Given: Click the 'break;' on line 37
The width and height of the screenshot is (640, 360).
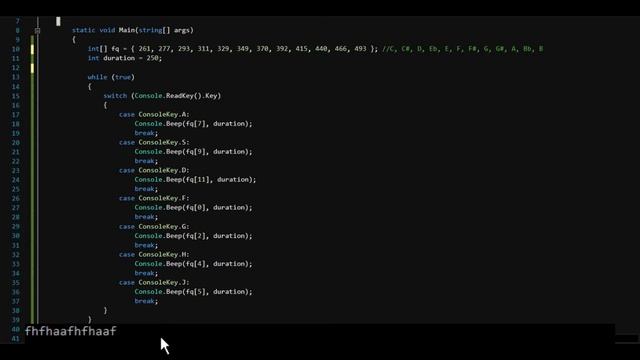Looking at the screenshot, I should point(146,301).
